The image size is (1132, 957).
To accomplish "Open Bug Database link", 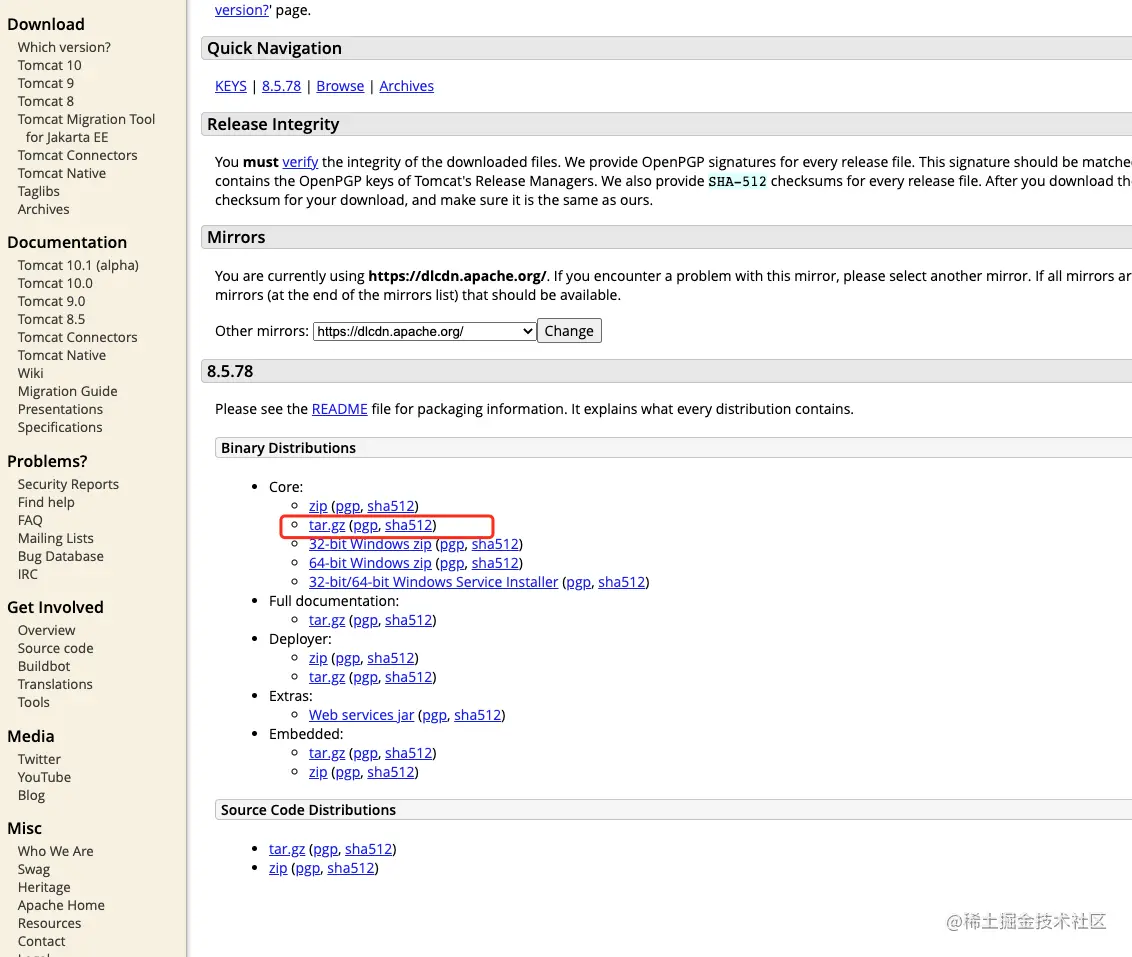I will [x=61, y=556].
